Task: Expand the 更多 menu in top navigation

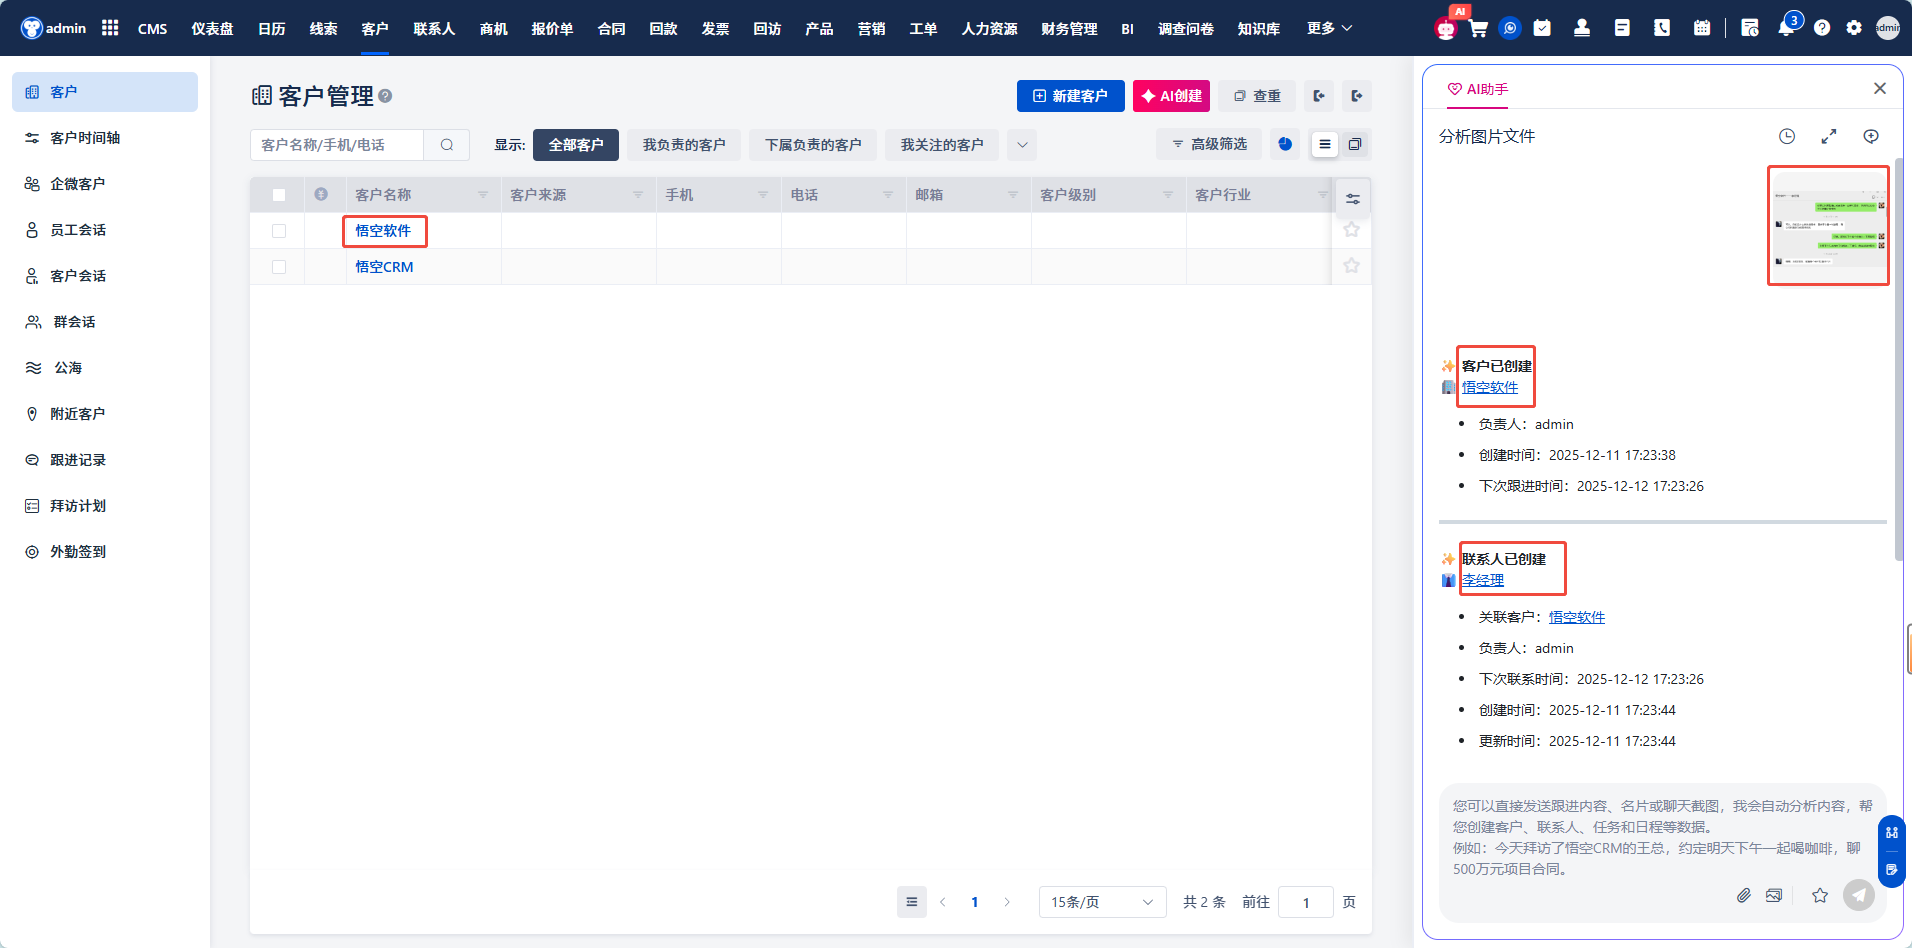Action: (x=1329, y=28)
